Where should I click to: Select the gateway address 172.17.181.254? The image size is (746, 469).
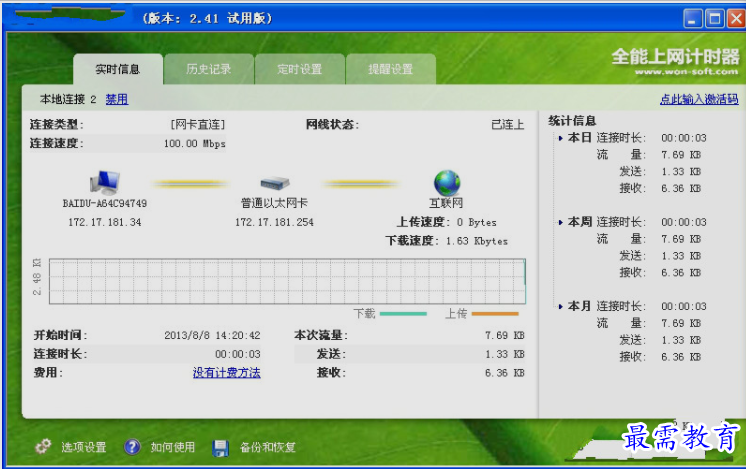pyautogui.click(x=275, y=222)
